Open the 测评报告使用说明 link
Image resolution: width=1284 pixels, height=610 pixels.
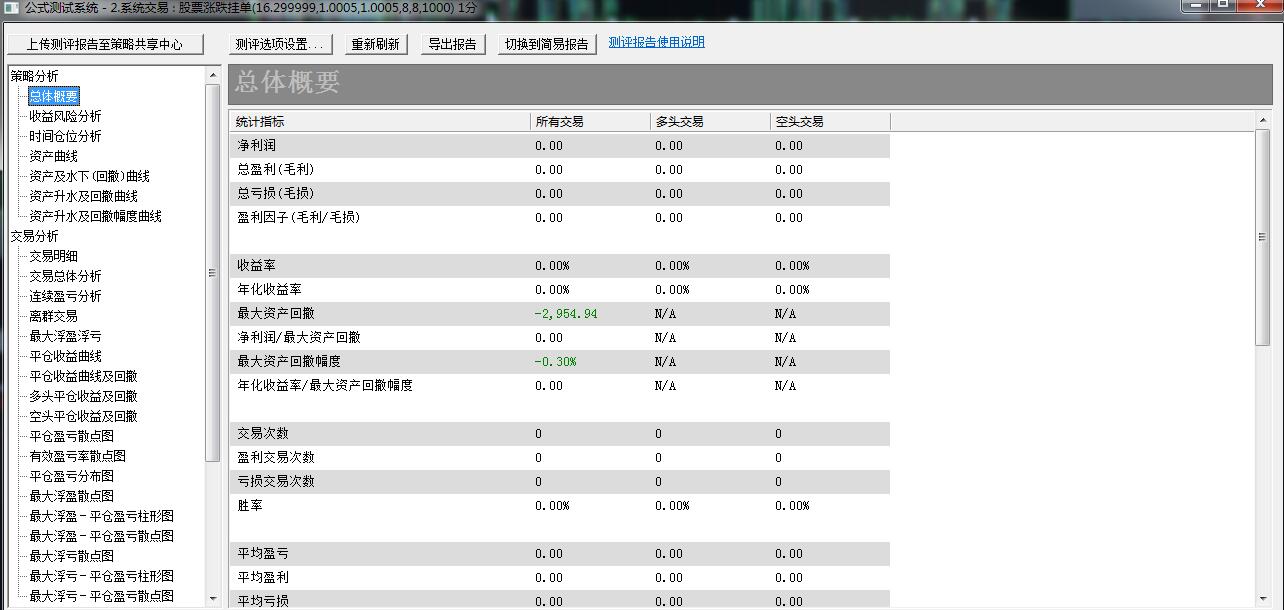point(656,42)
